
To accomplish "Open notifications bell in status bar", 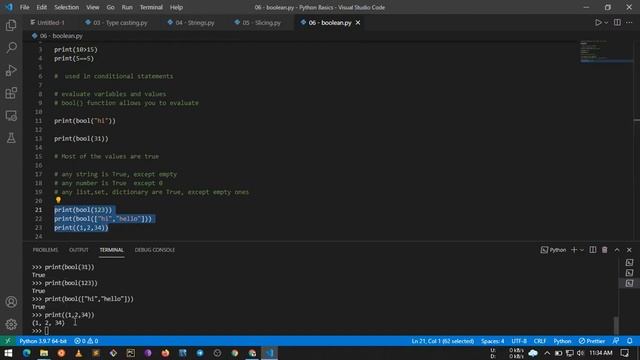I will pyautogui.click(x=629, y=341).
